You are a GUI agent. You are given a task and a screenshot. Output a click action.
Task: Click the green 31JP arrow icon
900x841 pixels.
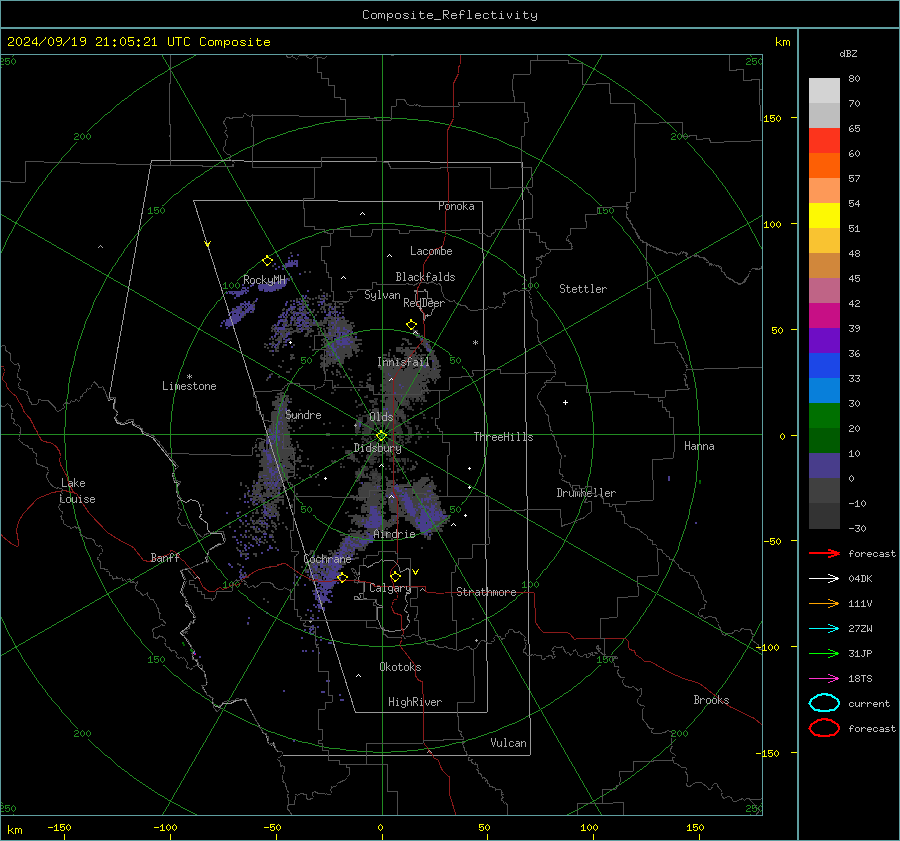click(824, 653)
